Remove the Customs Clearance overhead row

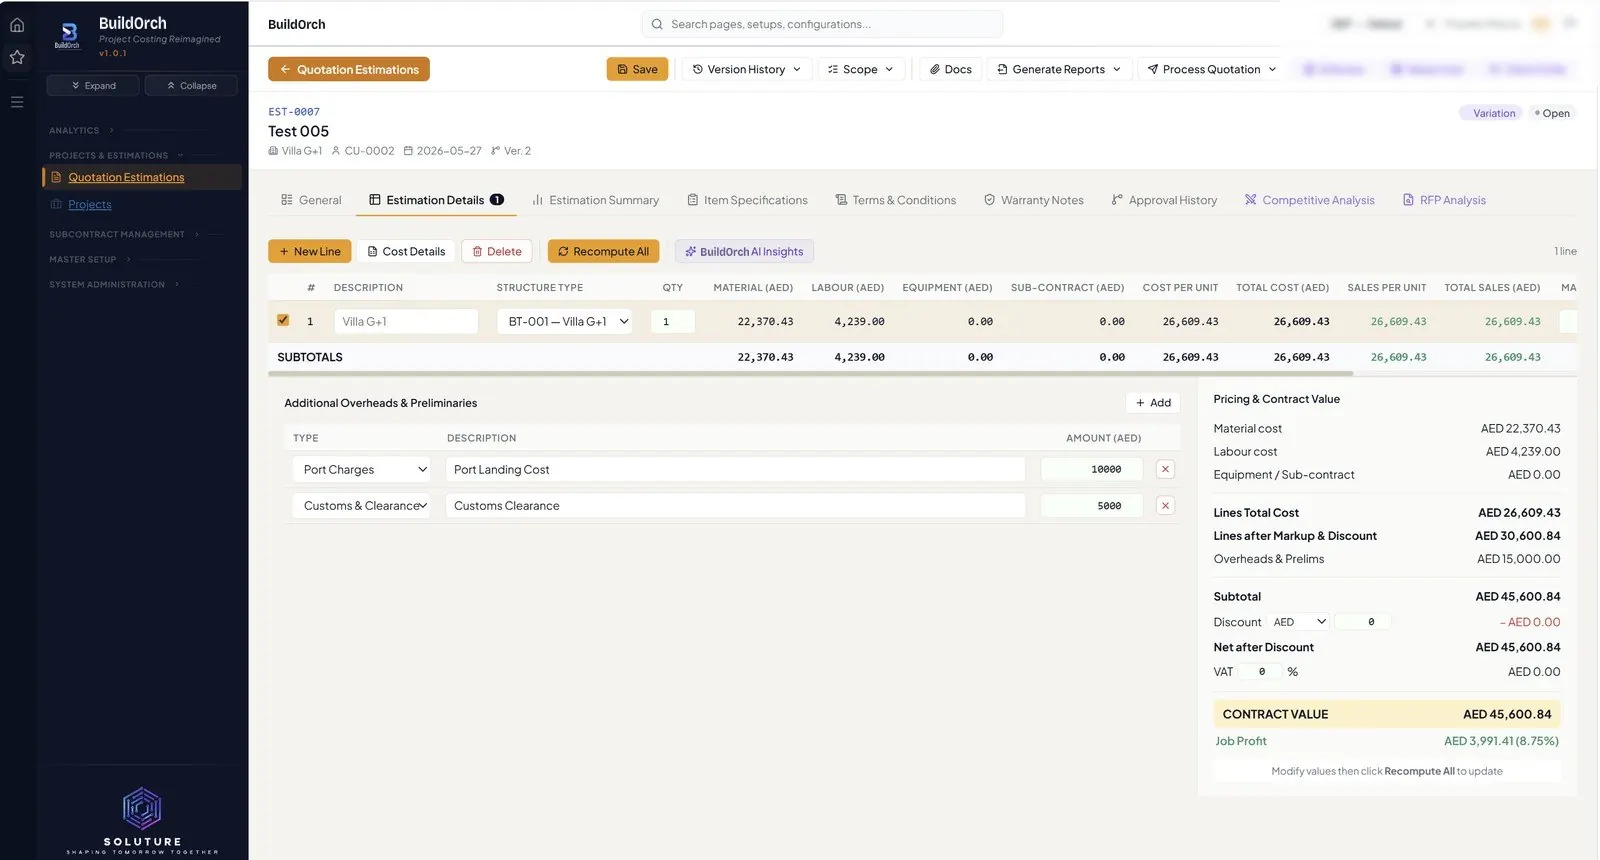click(1165, 506)
